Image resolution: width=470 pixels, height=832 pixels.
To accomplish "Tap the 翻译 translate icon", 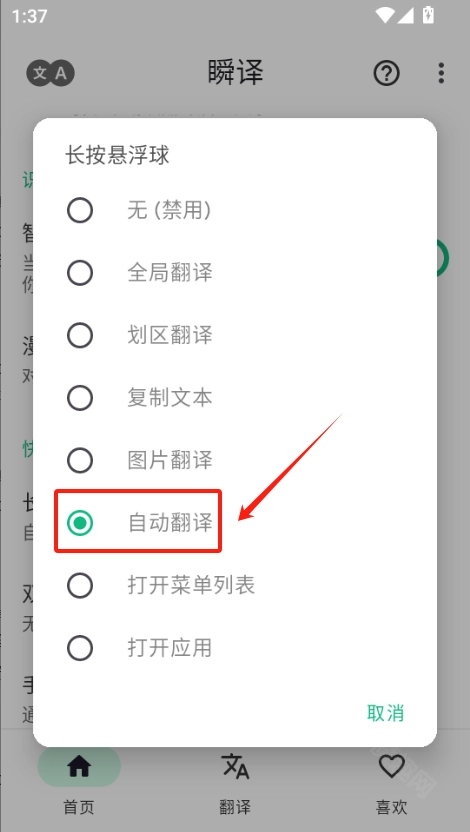I will point(235,766).
